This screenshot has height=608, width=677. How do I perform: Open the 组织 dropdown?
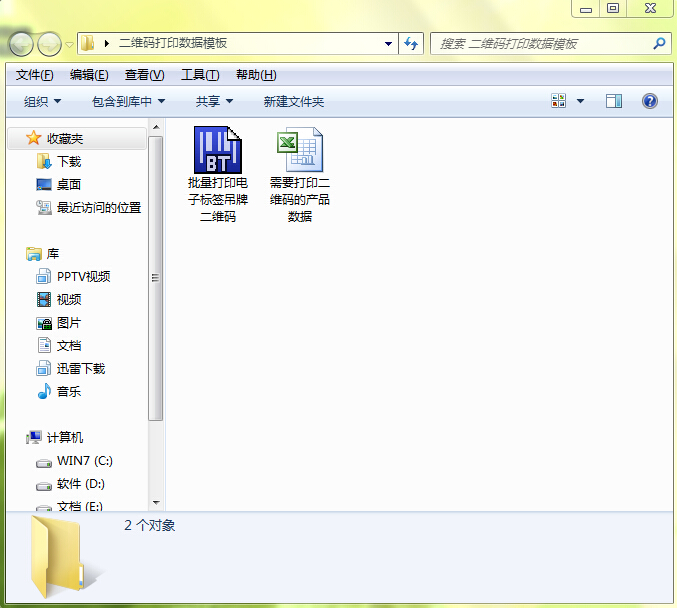click(x=42, y=101)
